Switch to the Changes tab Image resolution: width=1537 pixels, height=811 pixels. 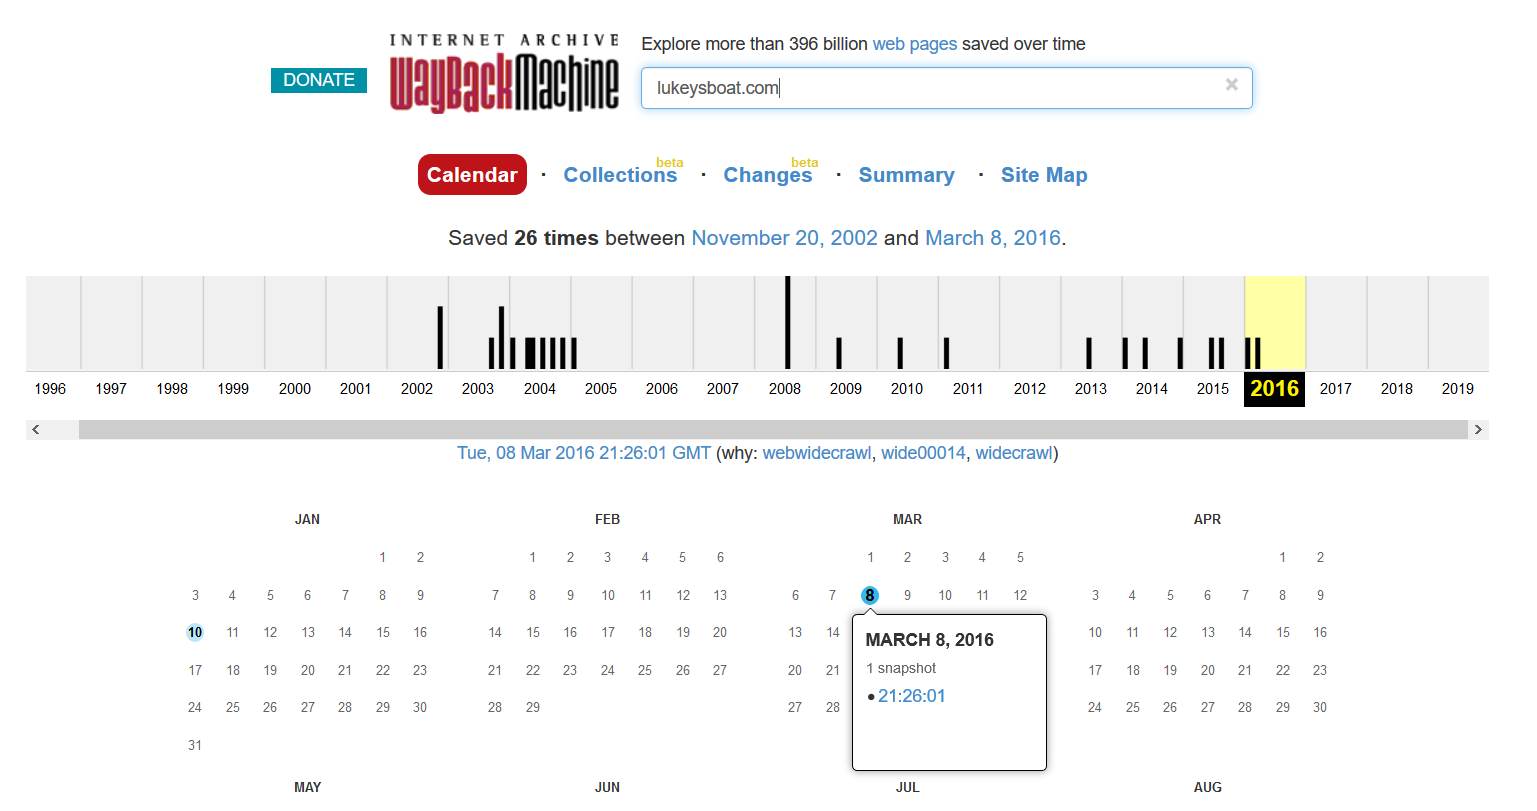(x=767, y=175)
